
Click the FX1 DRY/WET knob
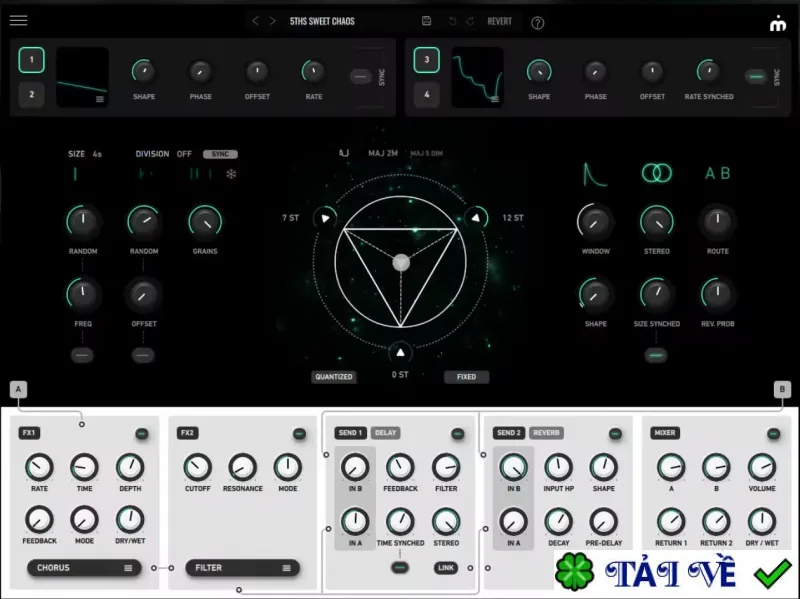130,519
